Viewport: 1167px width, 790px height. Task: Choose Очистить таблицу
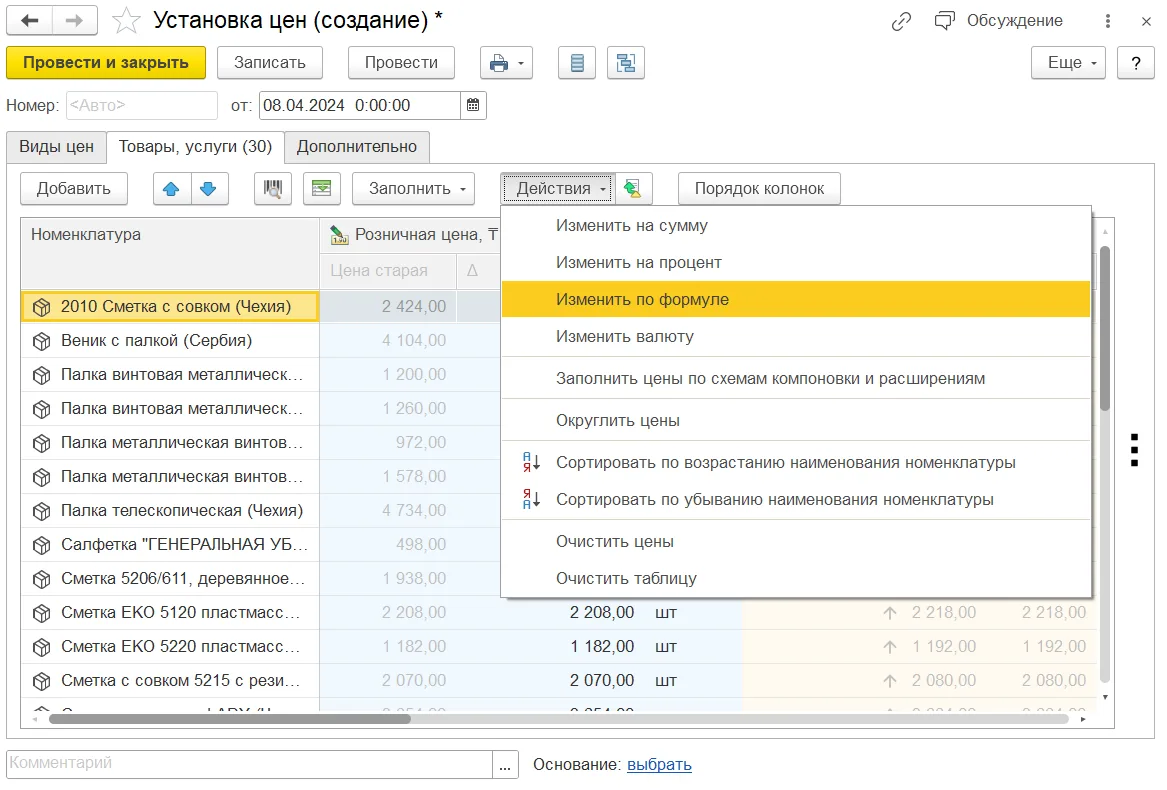[x=796, y=578]
